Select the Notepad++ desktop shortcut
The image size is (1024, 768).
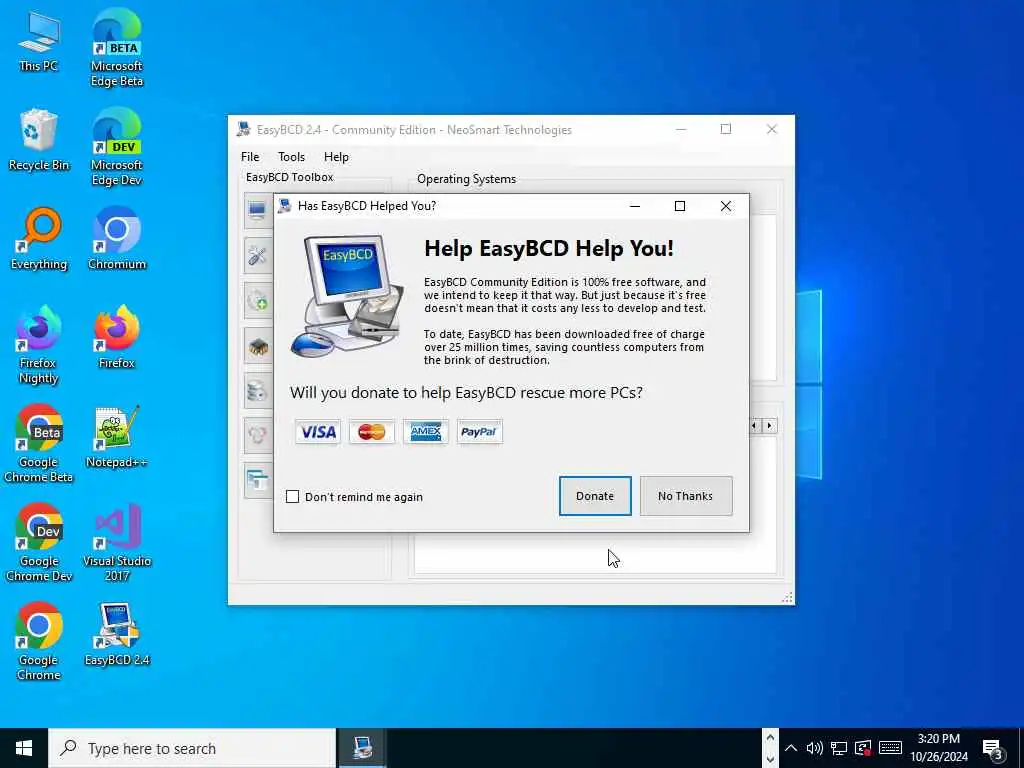click(117, 437)
